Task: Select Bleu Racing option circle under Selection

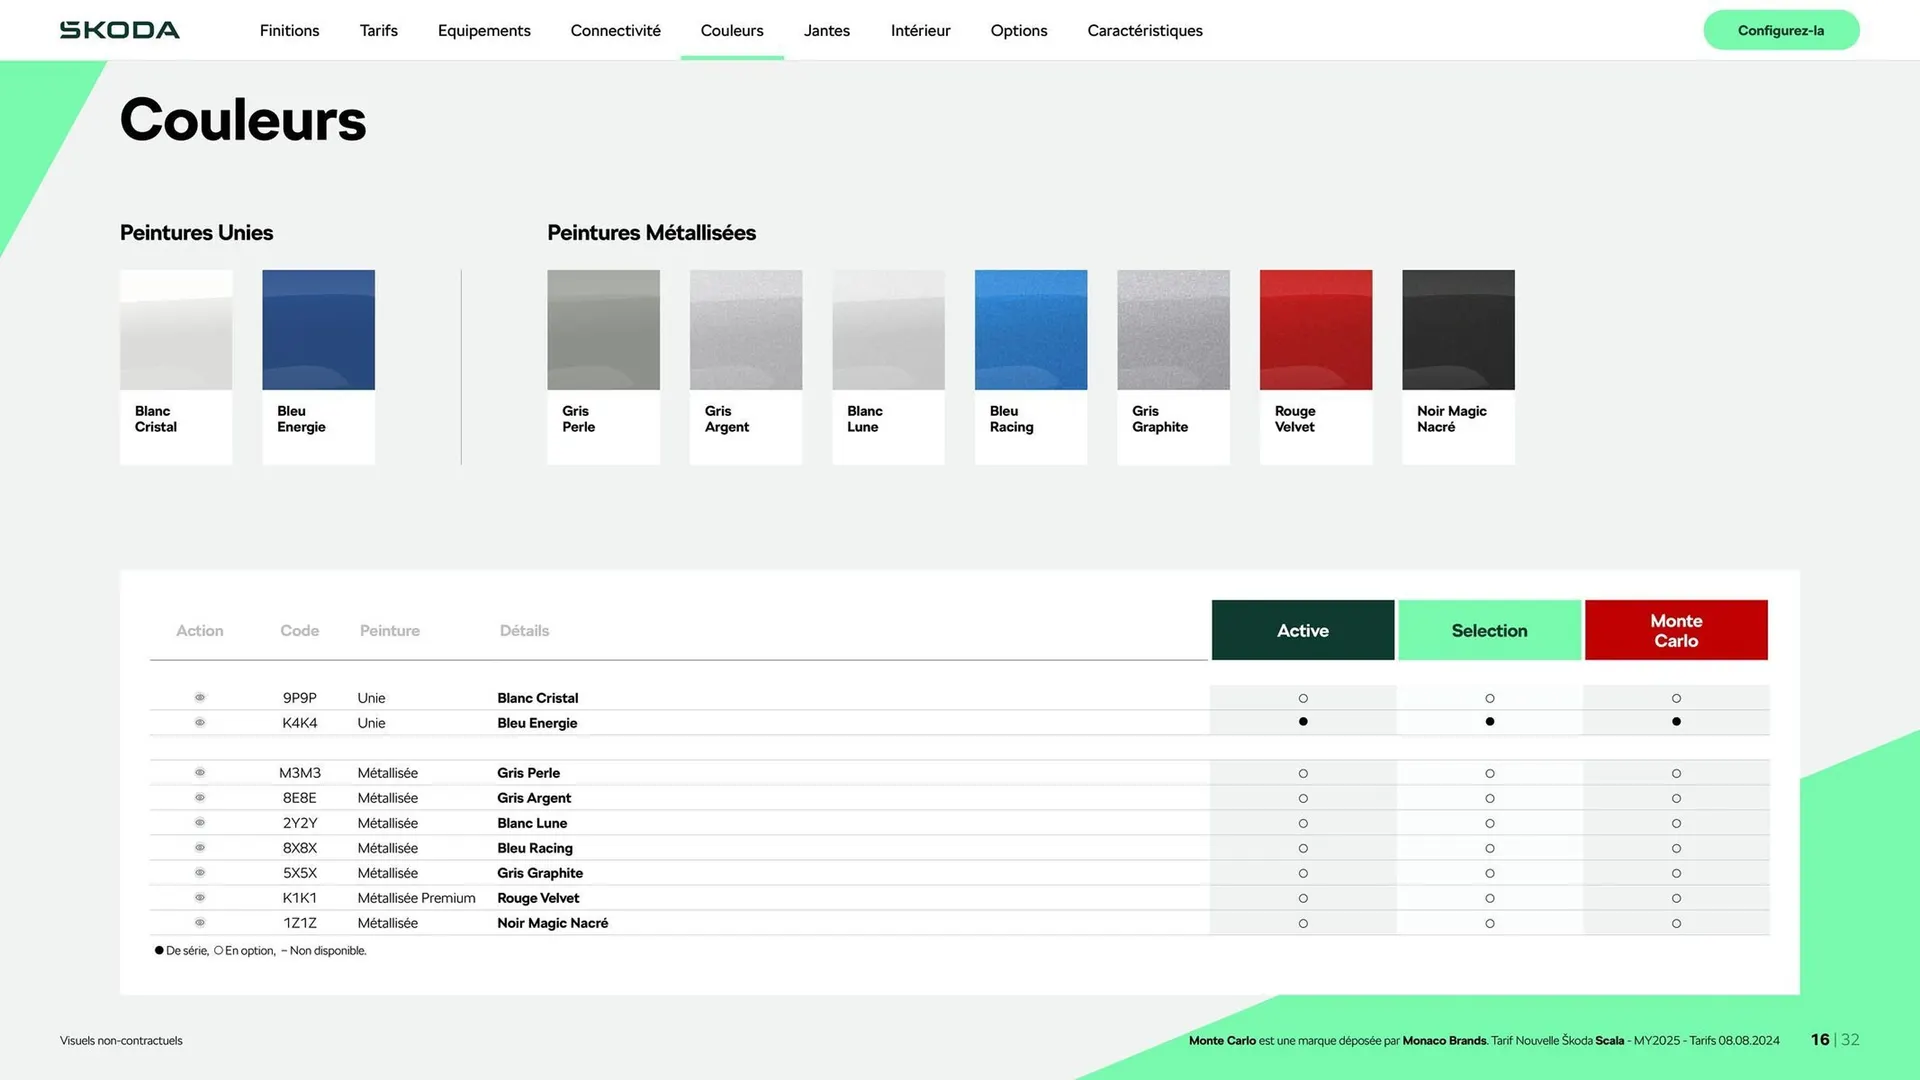Action: (1490, 849)
